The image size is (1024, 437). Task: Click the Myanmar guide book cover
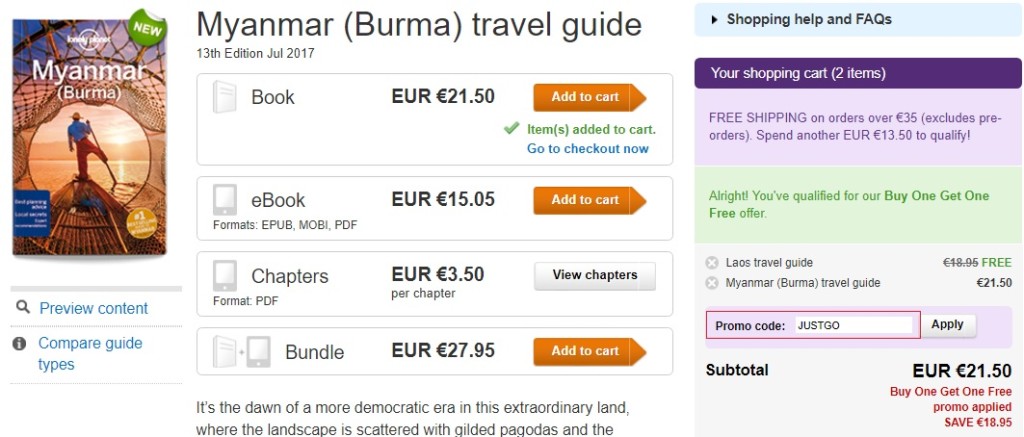coord(90,135)
